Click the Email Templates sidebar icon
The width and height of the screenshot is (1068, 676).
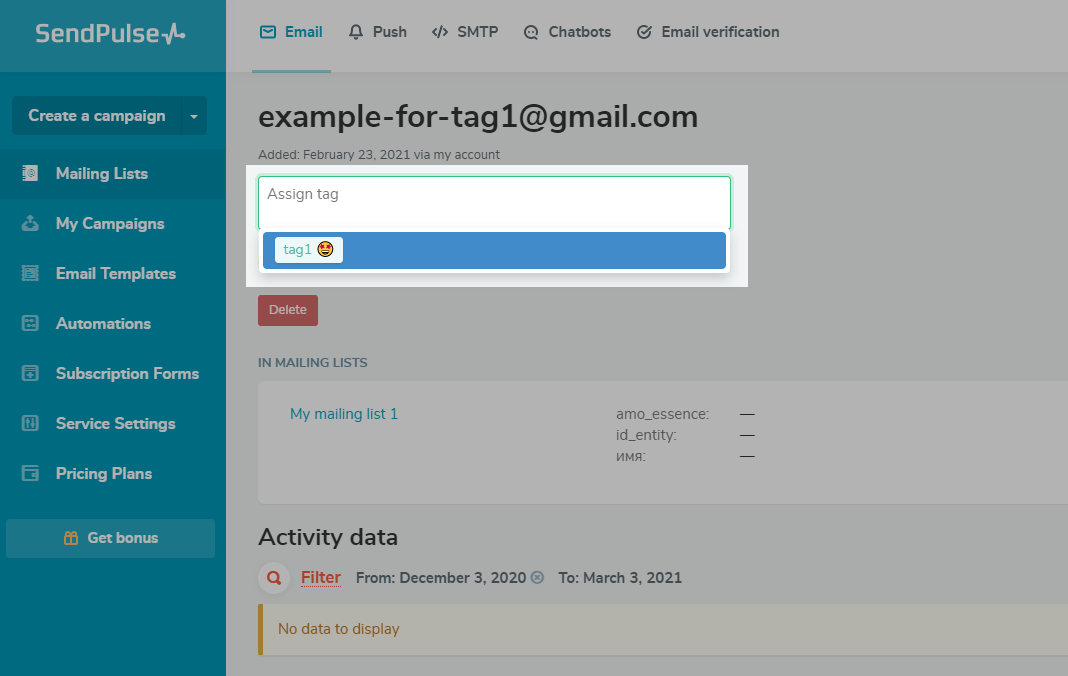click(30, 273)
